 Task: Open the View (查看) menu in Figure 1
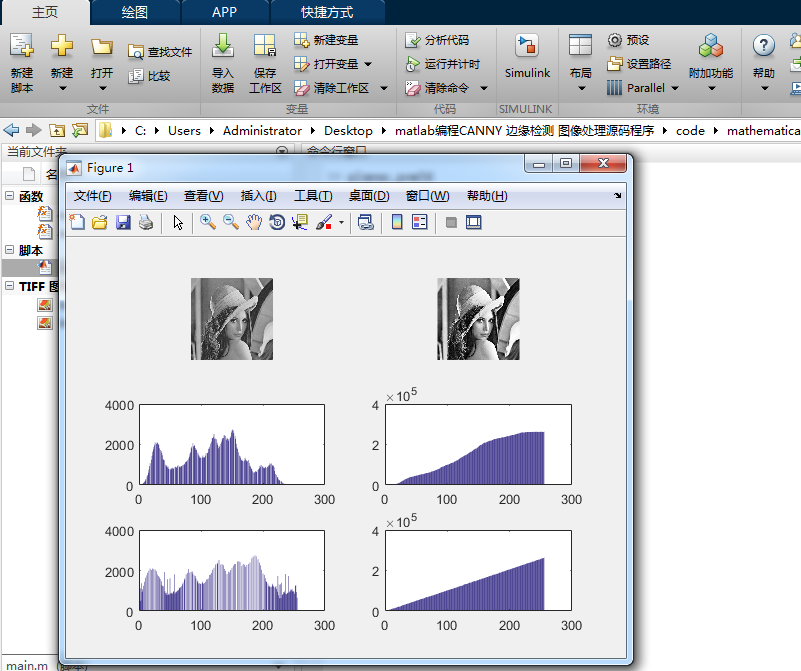(x=204, y=196)
